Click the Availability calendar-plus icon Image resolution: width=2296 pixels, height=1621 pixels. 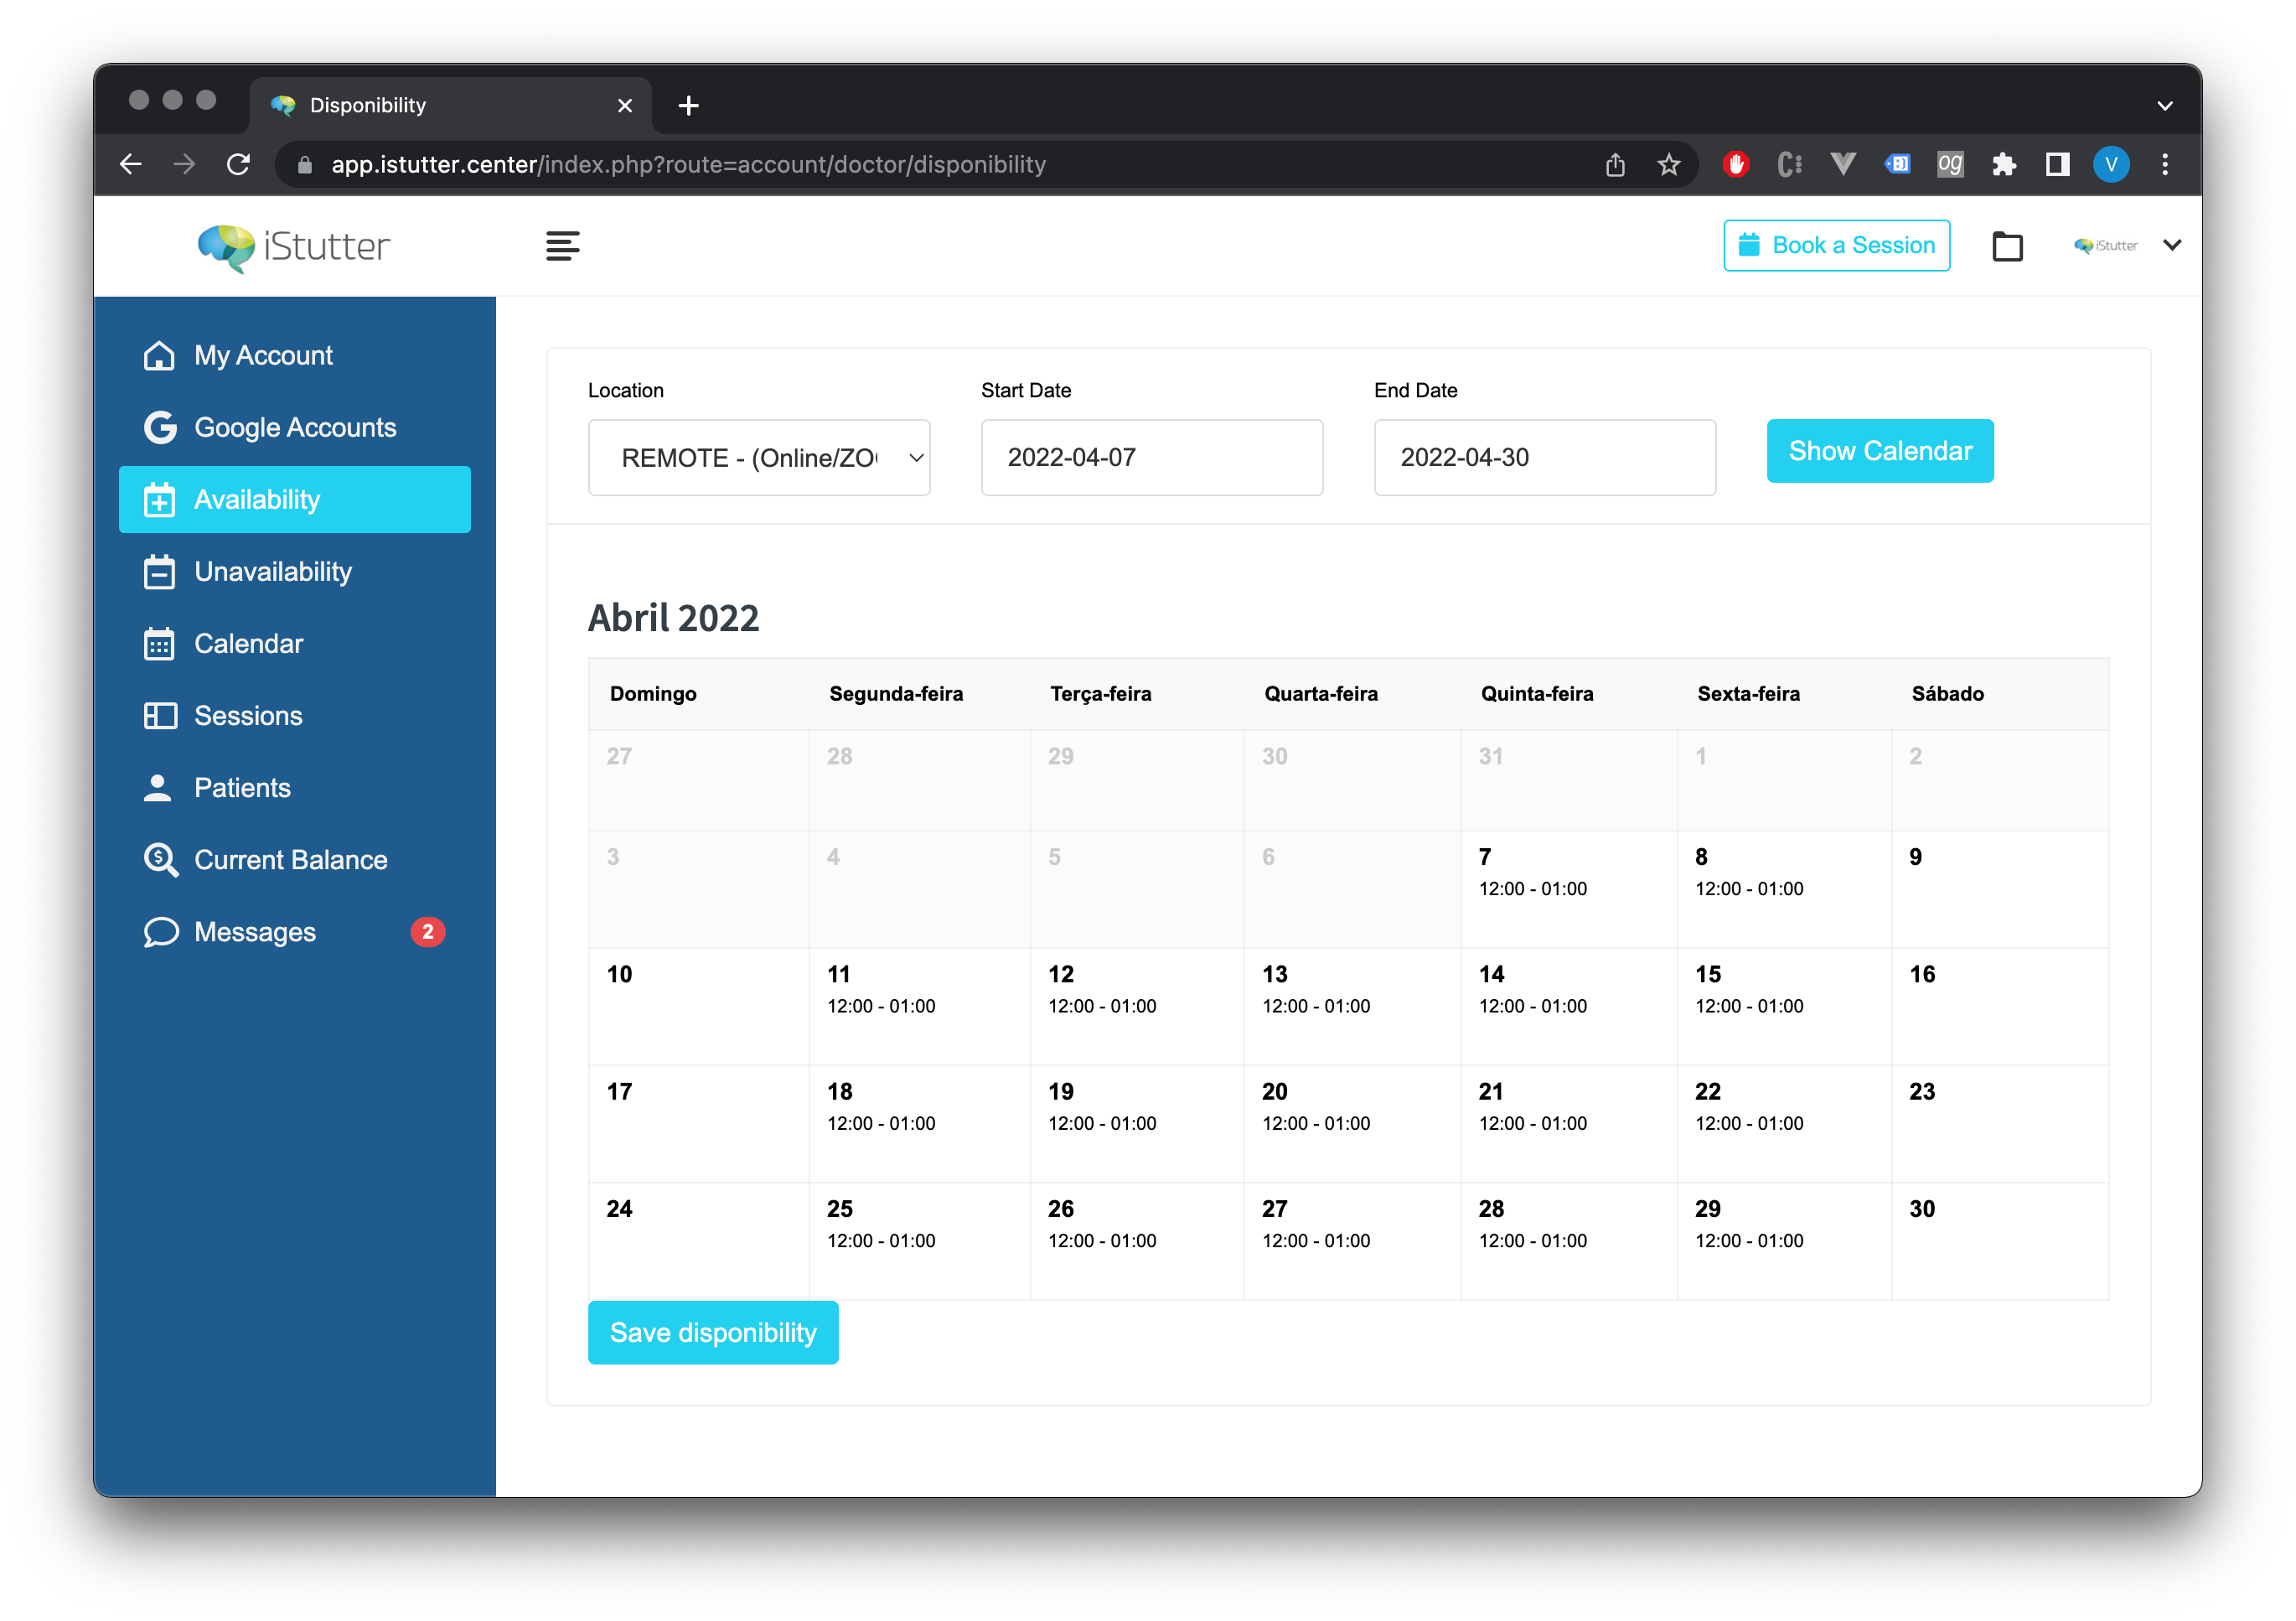coord(159,499)
